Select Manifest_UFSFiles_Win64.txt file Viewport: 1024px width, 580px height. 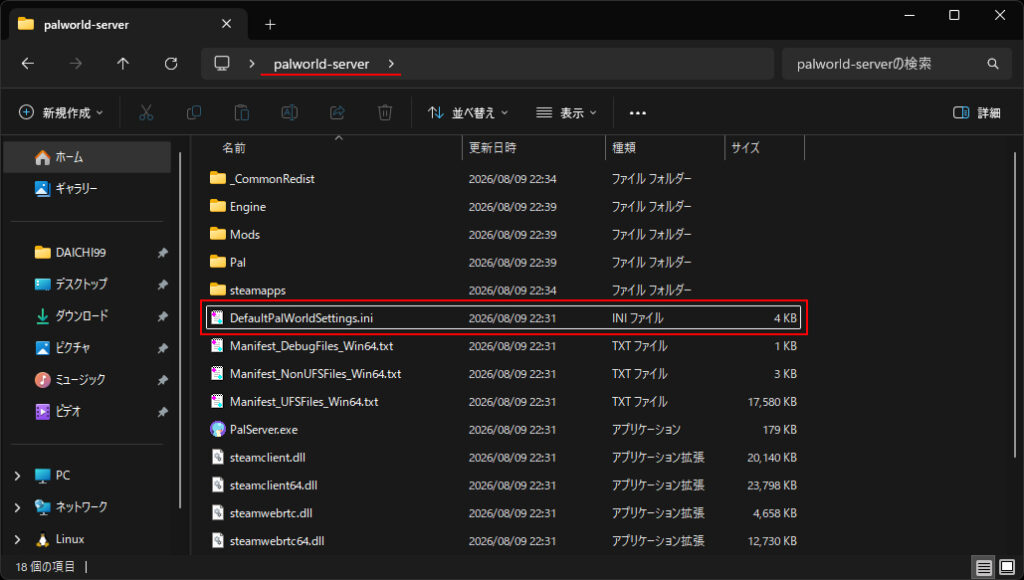[x=504, y=402]
